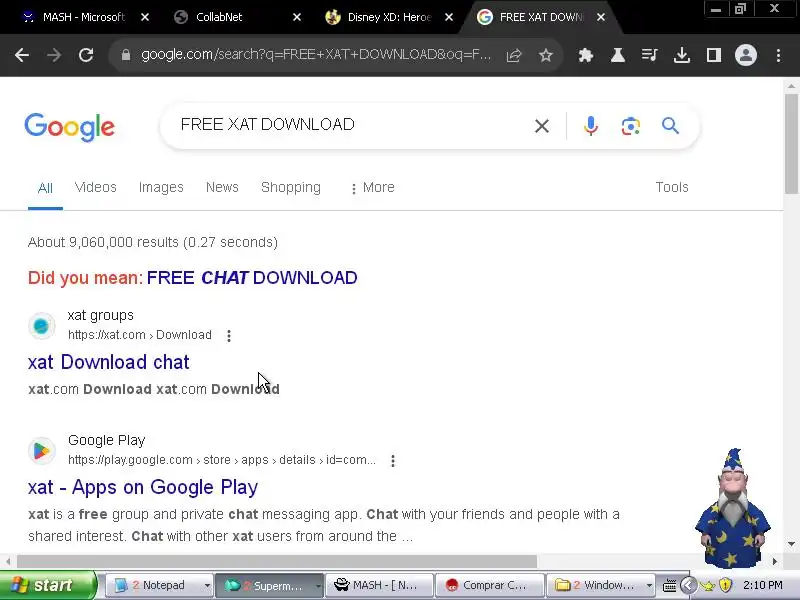Open the Extensions puzzle piece menu
The width and height of the screenshot is (800, 600).
pos(586,55)
